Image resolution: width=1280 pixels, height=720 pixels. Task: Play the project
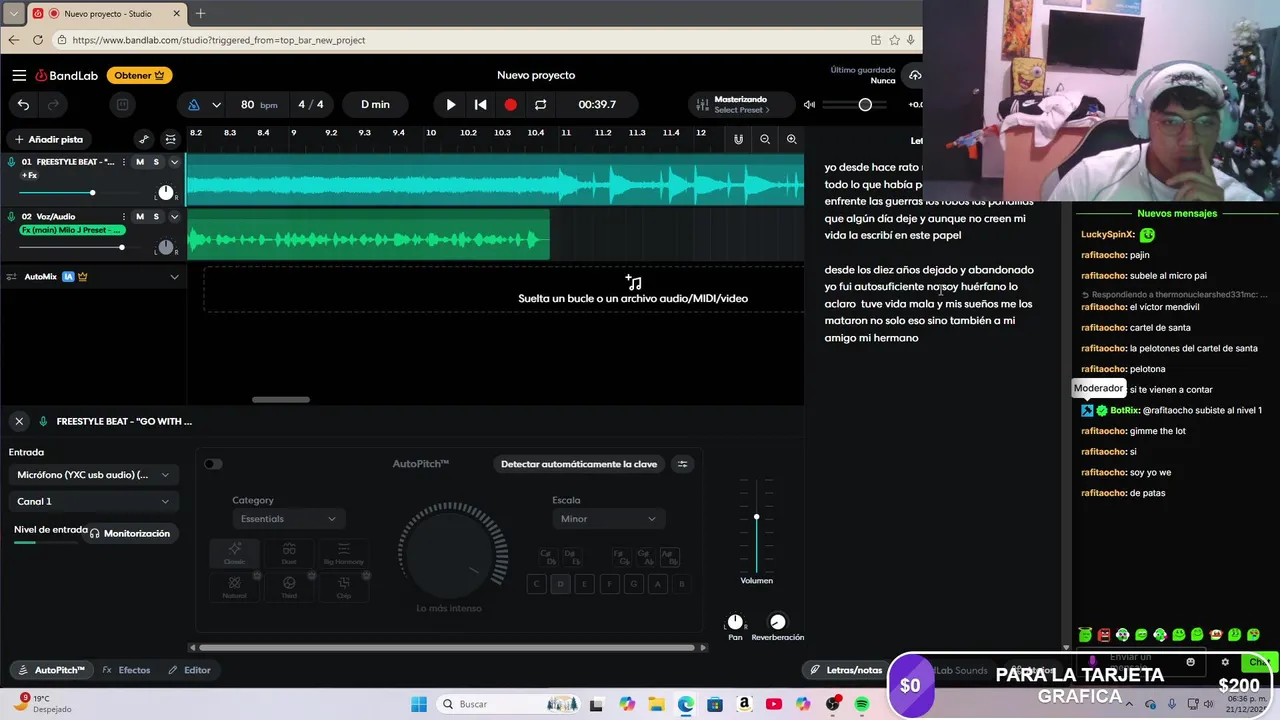450,104
